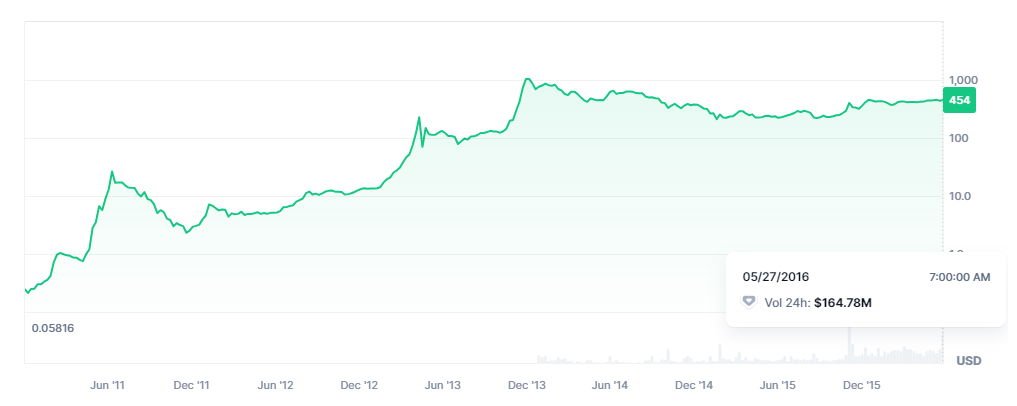1017x406 pixels.
Task: Select the Jun '11 time axis label
Action: click(x=108, y=384)
